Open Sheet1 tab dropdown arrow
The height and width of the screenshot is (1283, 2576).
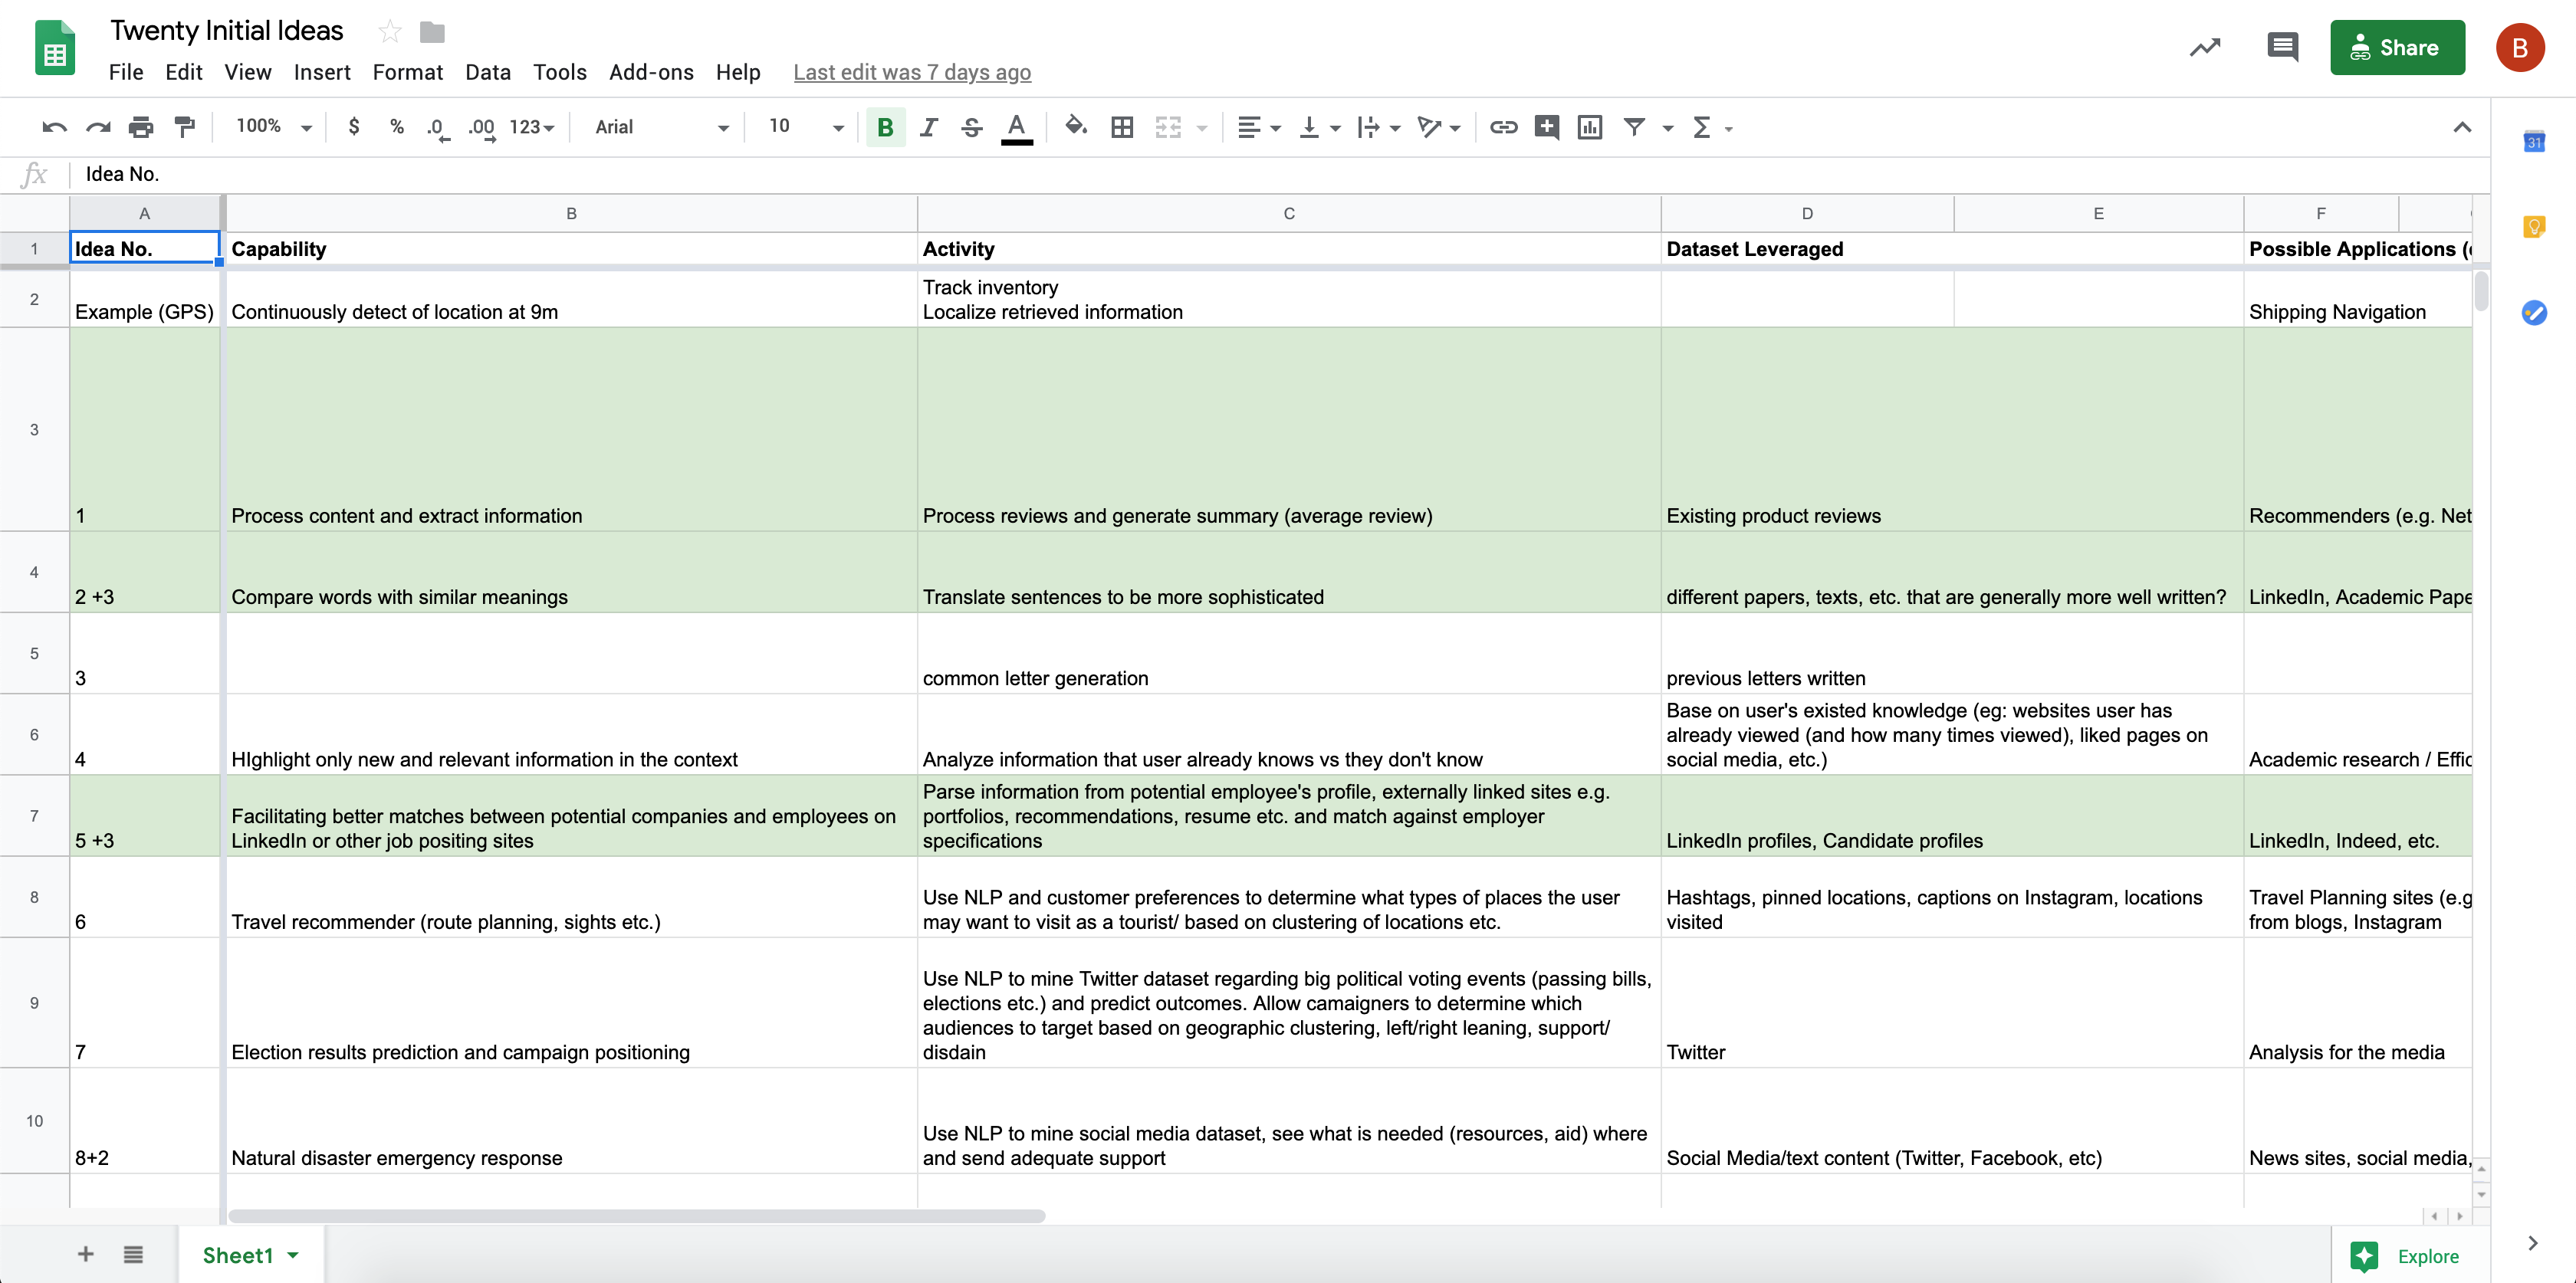tap(293, 1255)
